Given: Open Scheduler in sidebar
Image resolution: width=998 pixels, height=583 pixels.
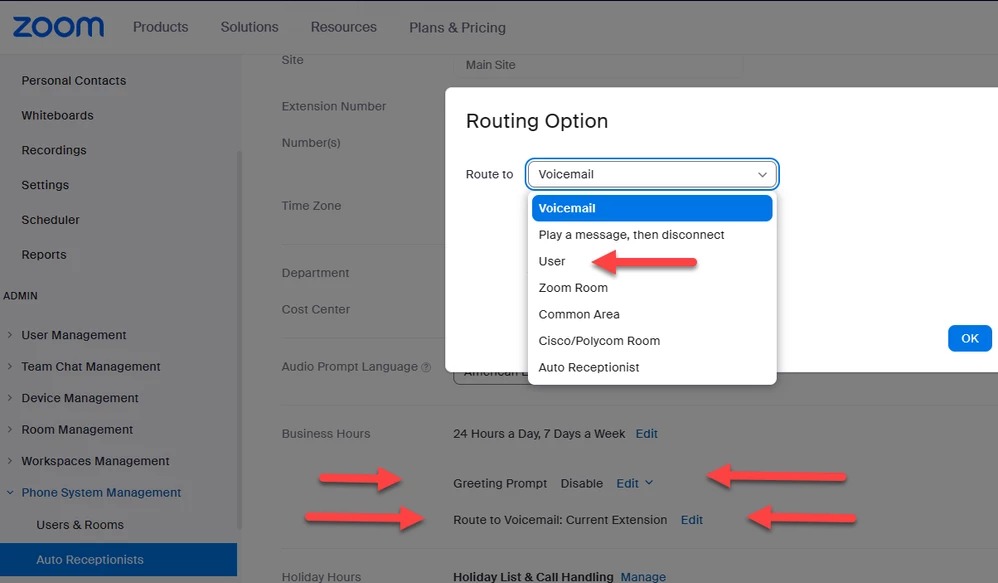Looking at the screenshot, I should pyautogui.click(x=50, y=220).
